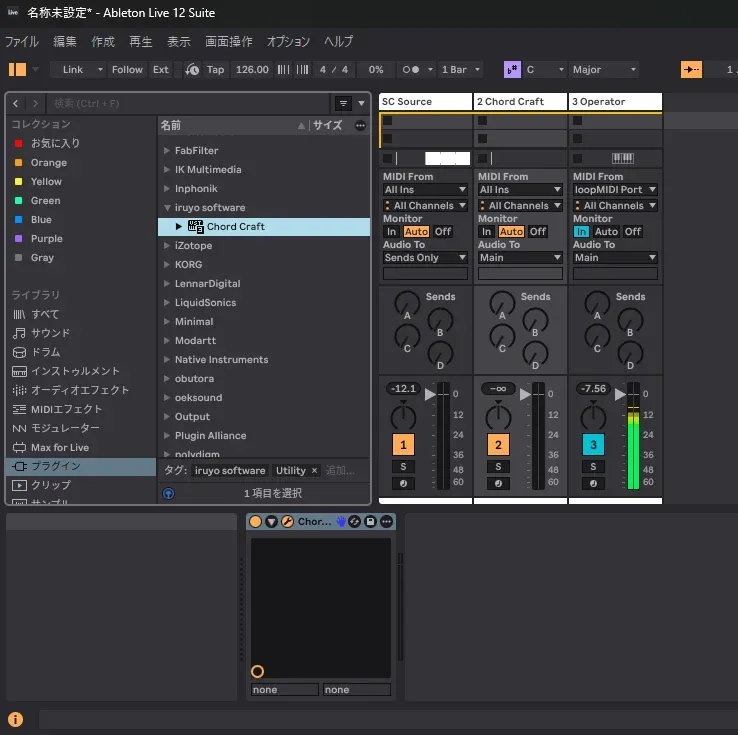Click the browser preview headphone icon

tap(168, 493)
